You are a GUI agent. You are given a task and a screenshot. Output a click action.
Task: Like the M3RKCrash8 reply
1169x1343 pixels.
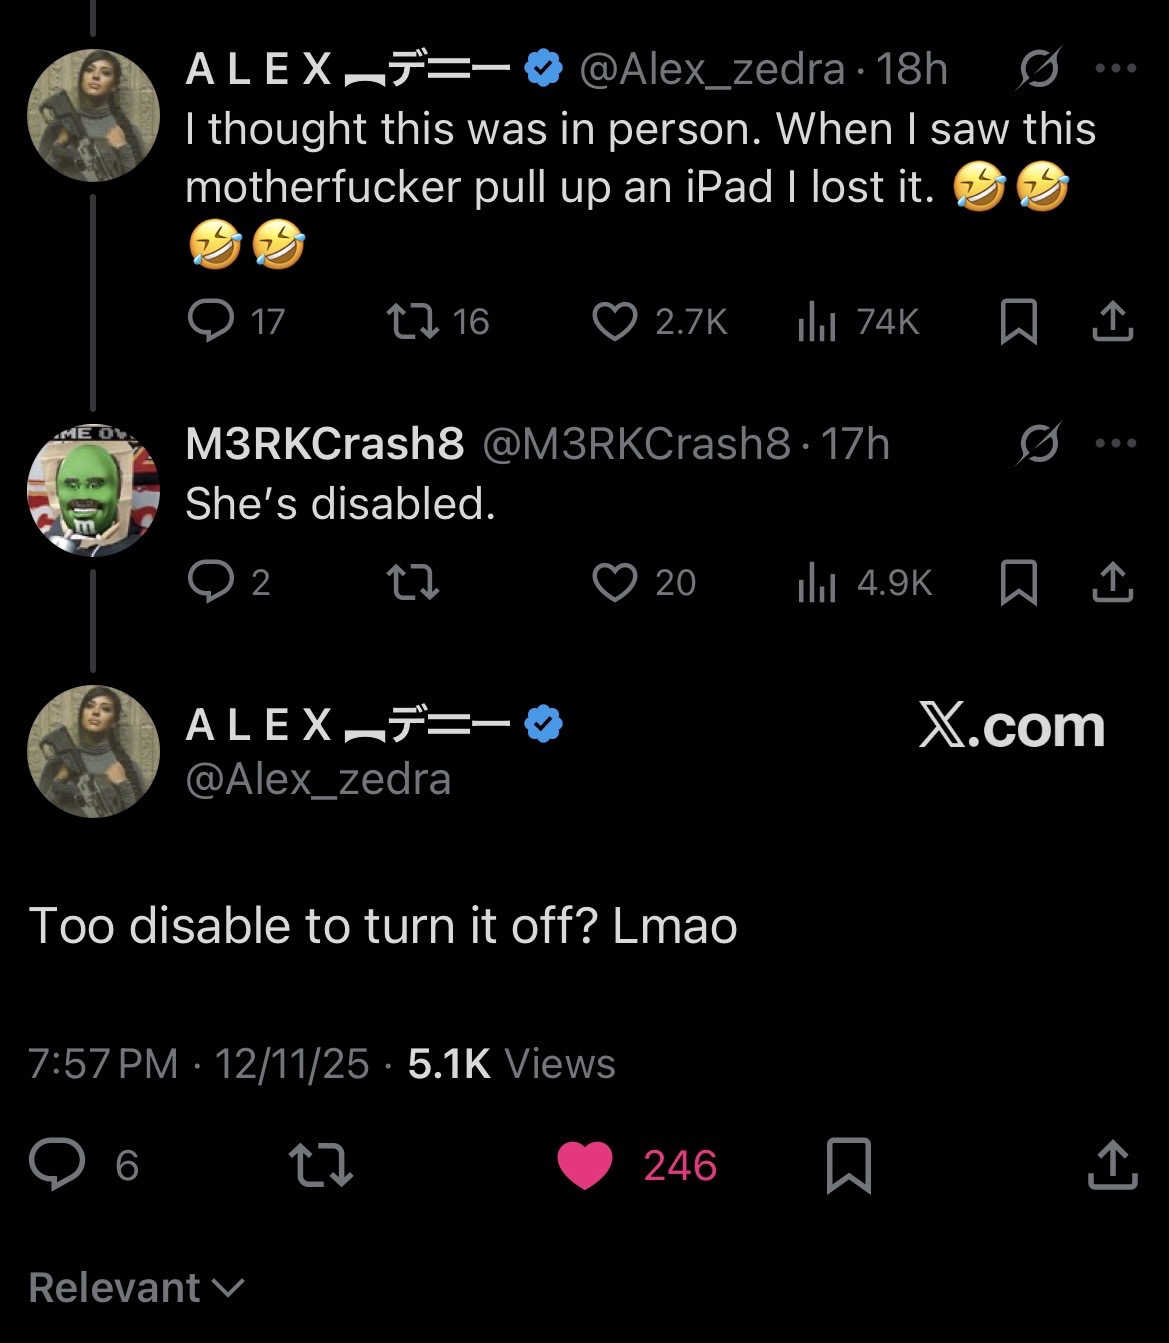click(x=615, y=582)
